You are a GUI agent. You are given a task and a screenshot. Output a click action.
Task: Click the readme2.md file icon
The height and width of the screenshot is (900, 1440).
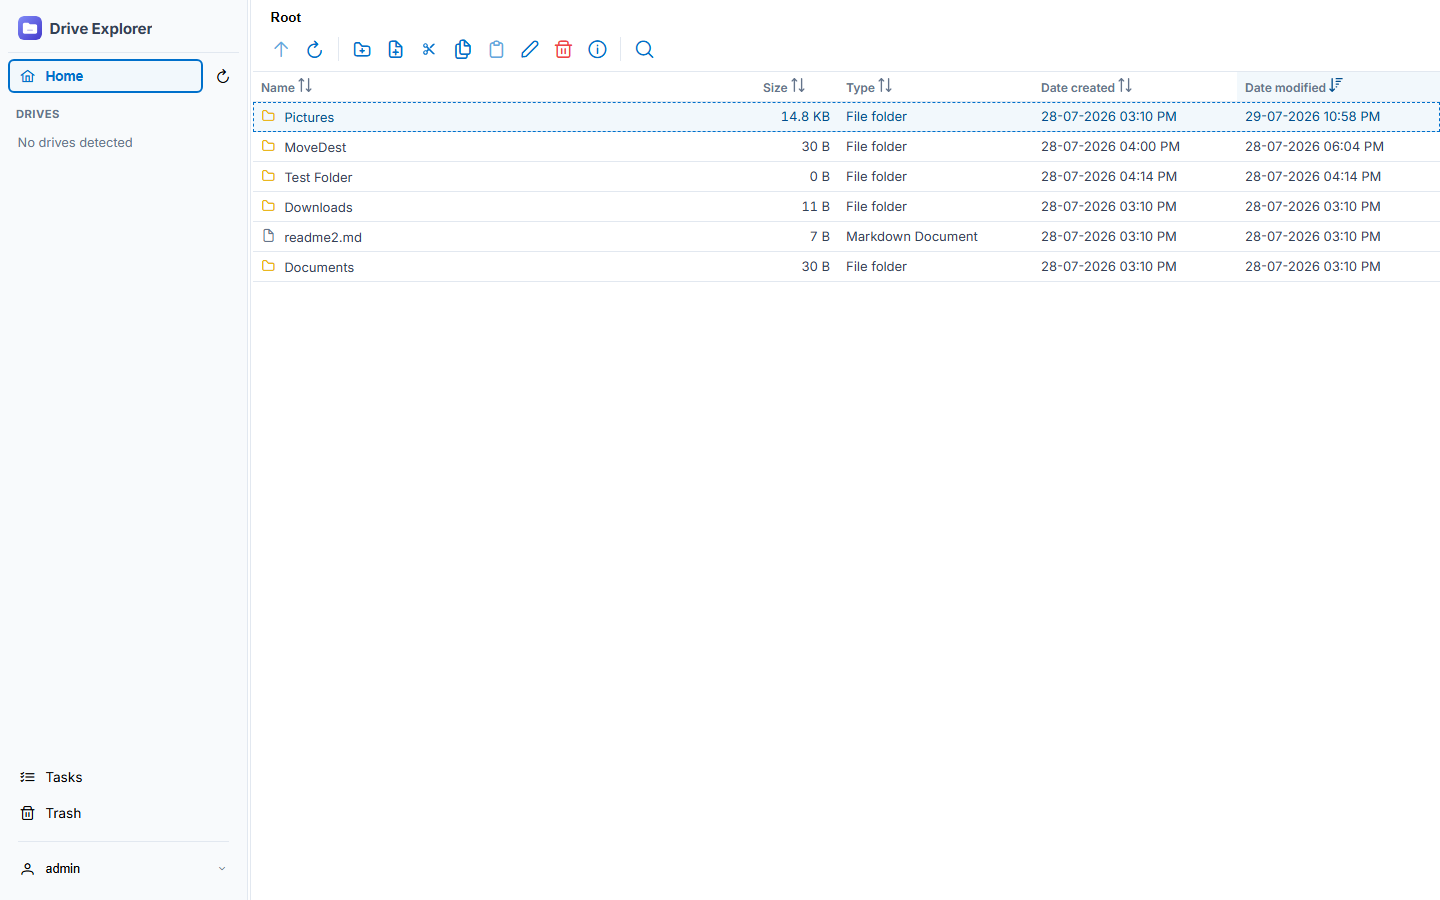coord(268,236)
